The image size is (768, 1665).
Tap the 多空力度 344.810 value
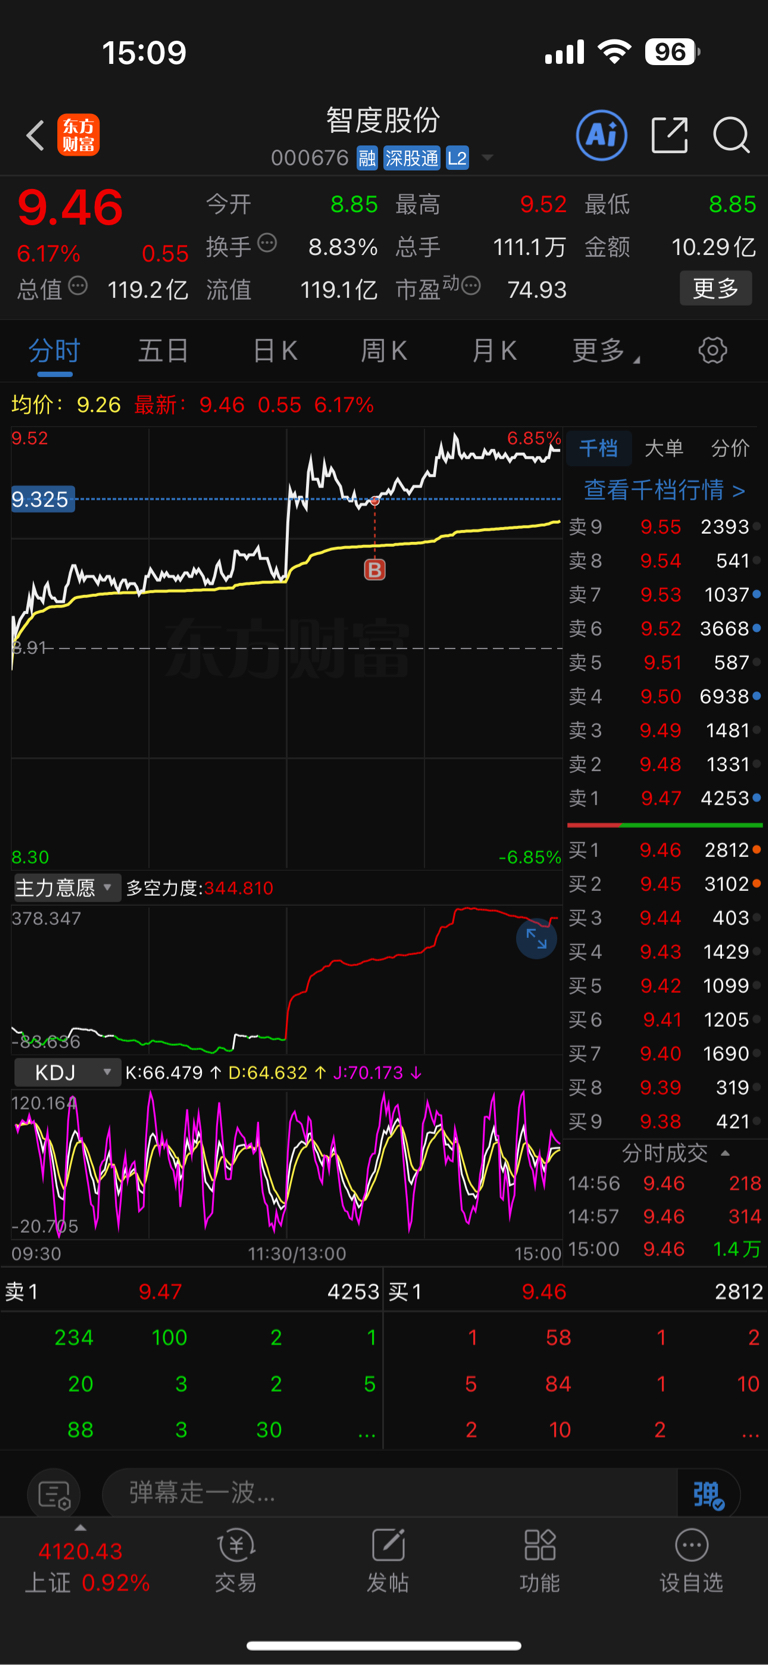[238, 888]
